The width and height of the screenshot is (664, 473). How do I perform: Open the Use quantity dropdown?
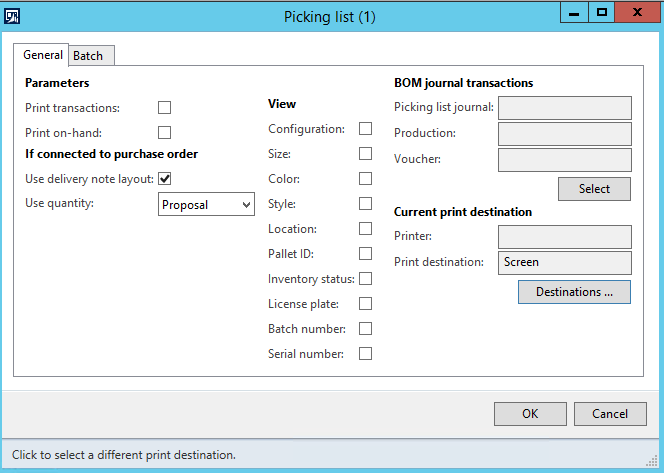[207, 204]
